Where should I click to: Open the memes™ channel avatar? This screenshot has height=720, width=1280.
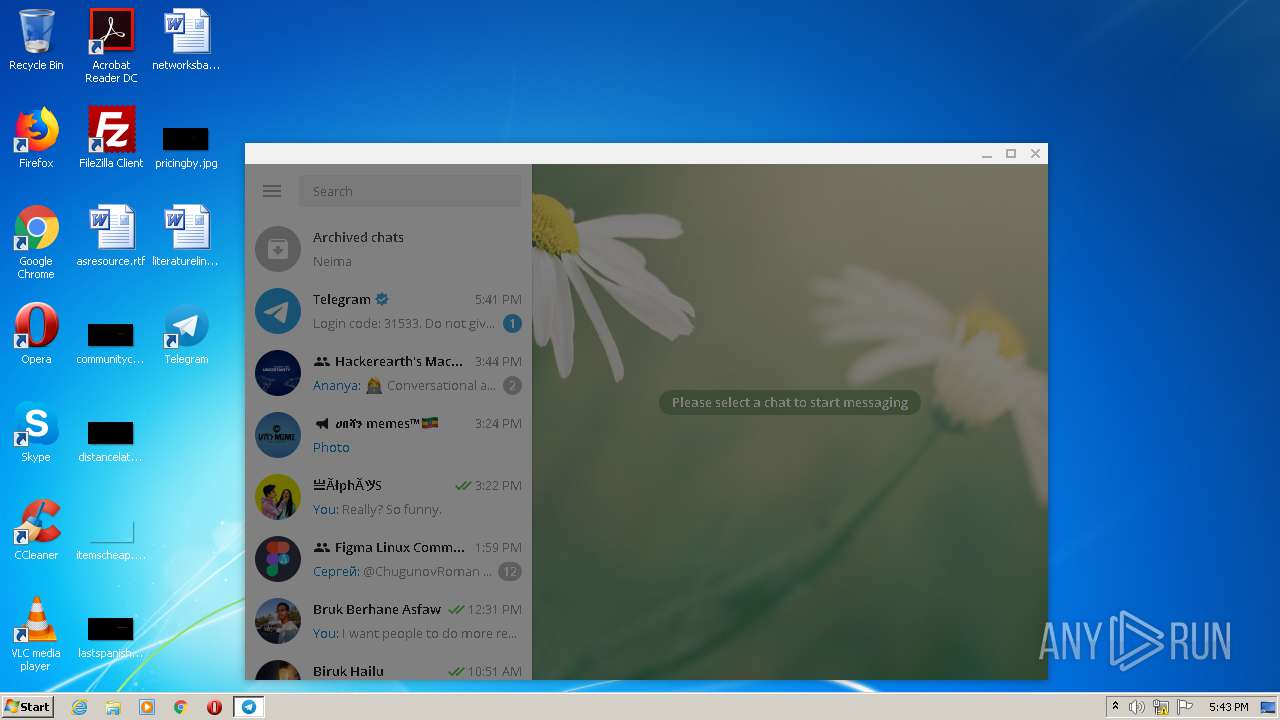click(x=278, y=435)
